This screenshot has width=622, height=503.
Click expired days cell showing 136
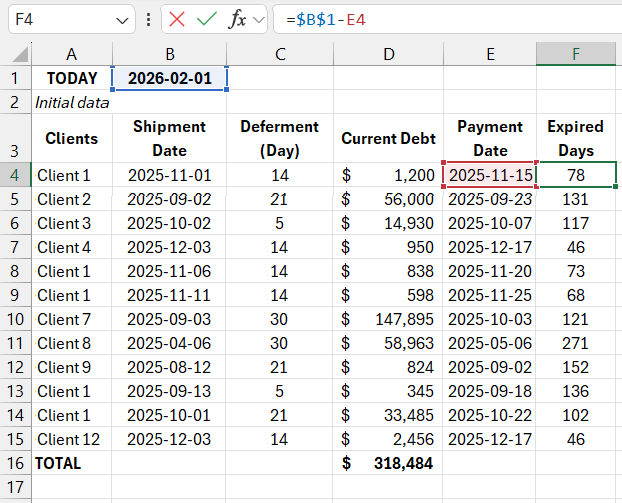tap(576, 391)
